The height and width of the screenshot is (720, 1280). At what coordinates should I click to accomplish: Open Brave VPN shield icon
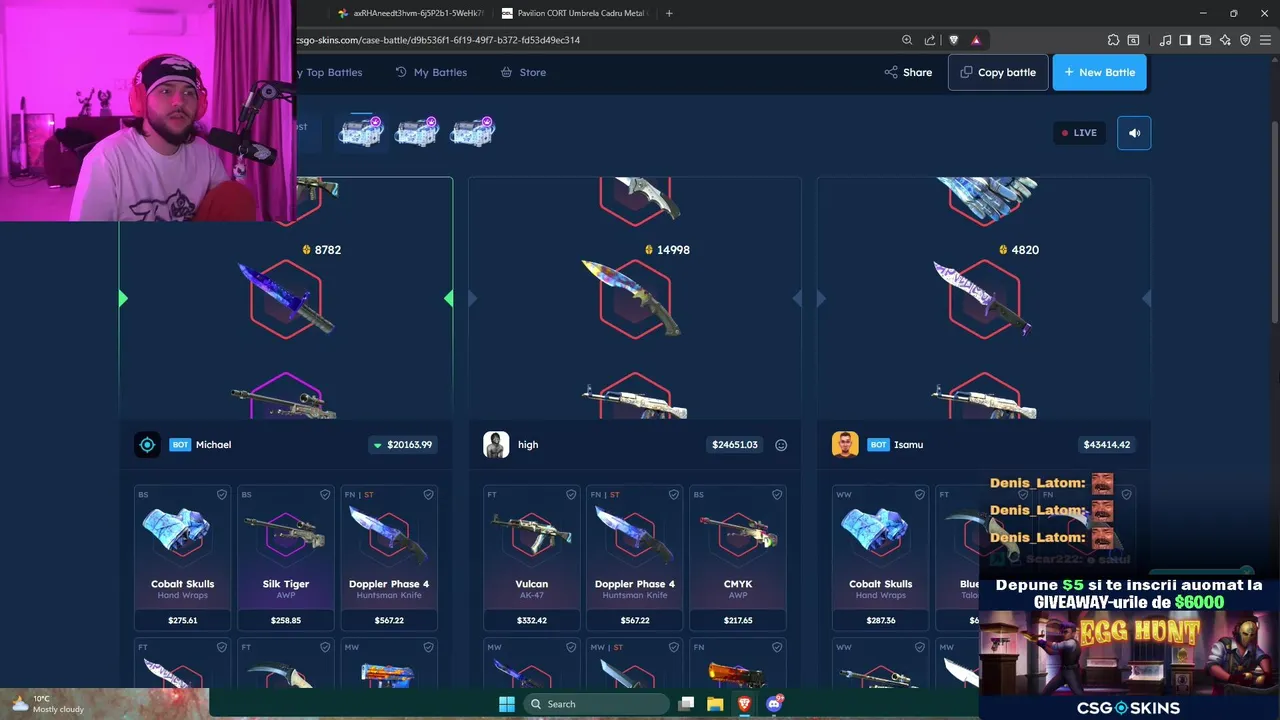coord(1245,40)
